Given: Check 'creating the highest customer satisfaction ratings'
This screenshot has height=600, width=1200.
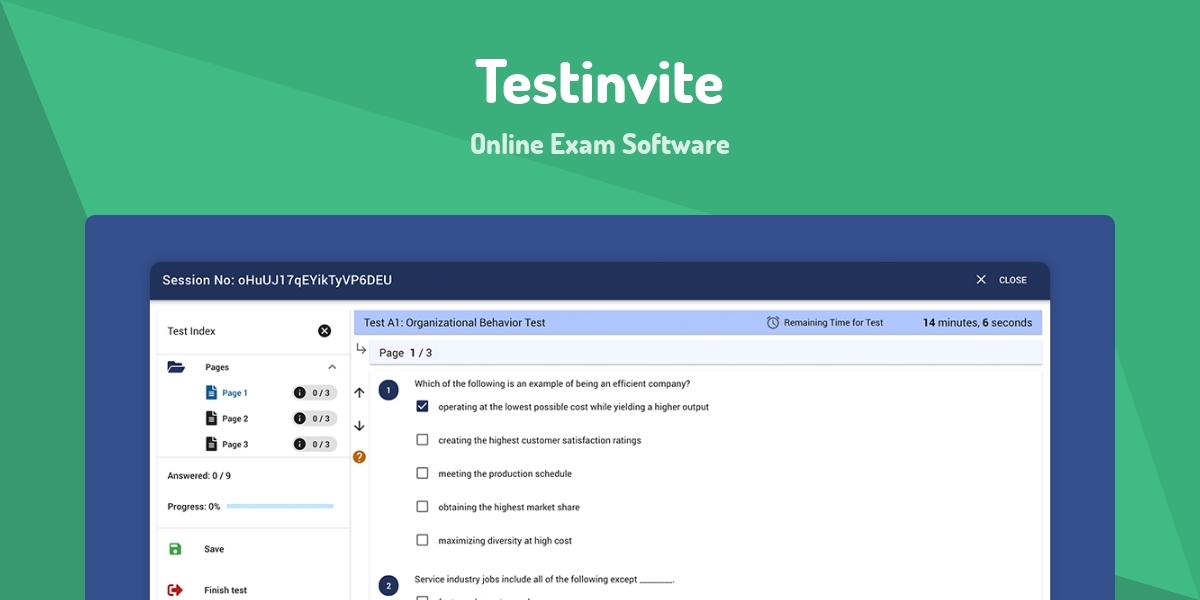Looking at the screenshot, I should click(422, 439).
